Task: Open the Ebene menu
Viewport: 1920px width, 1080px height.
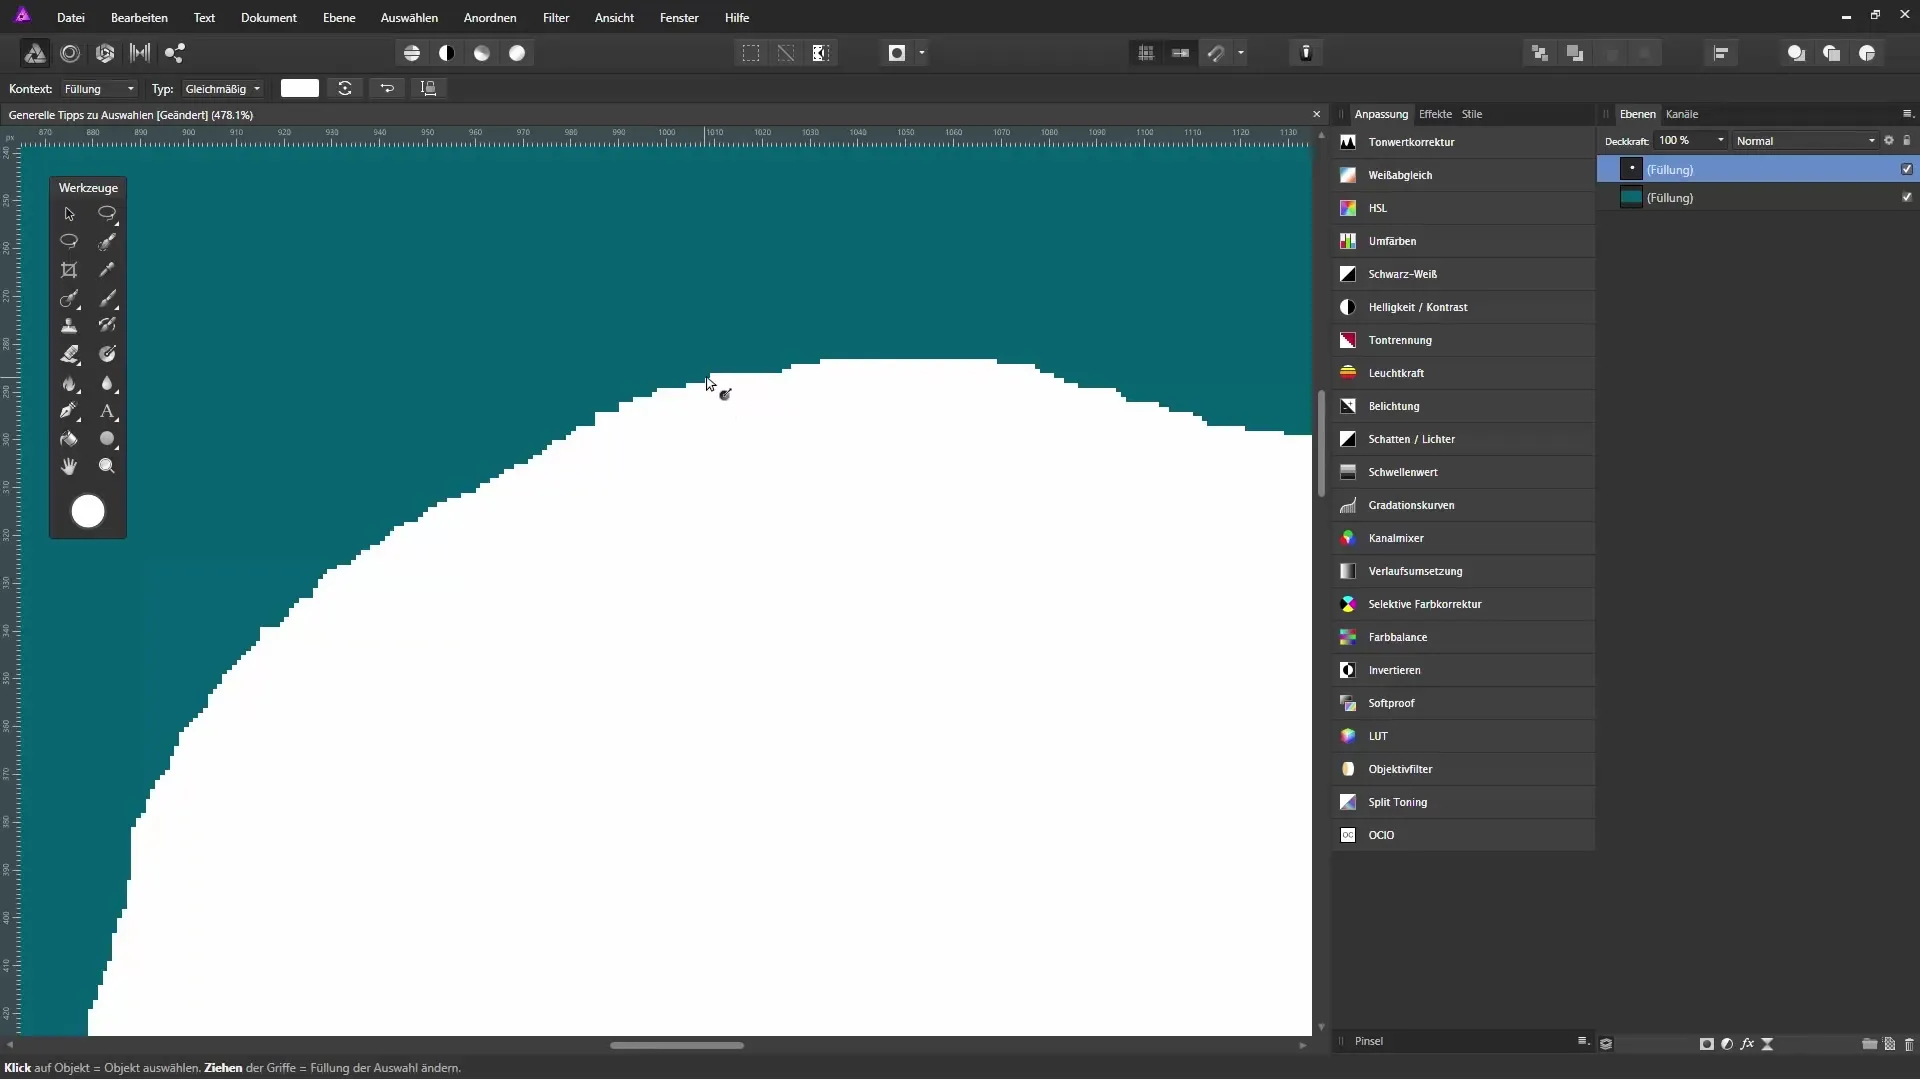Action: click(x=339, y=18)
